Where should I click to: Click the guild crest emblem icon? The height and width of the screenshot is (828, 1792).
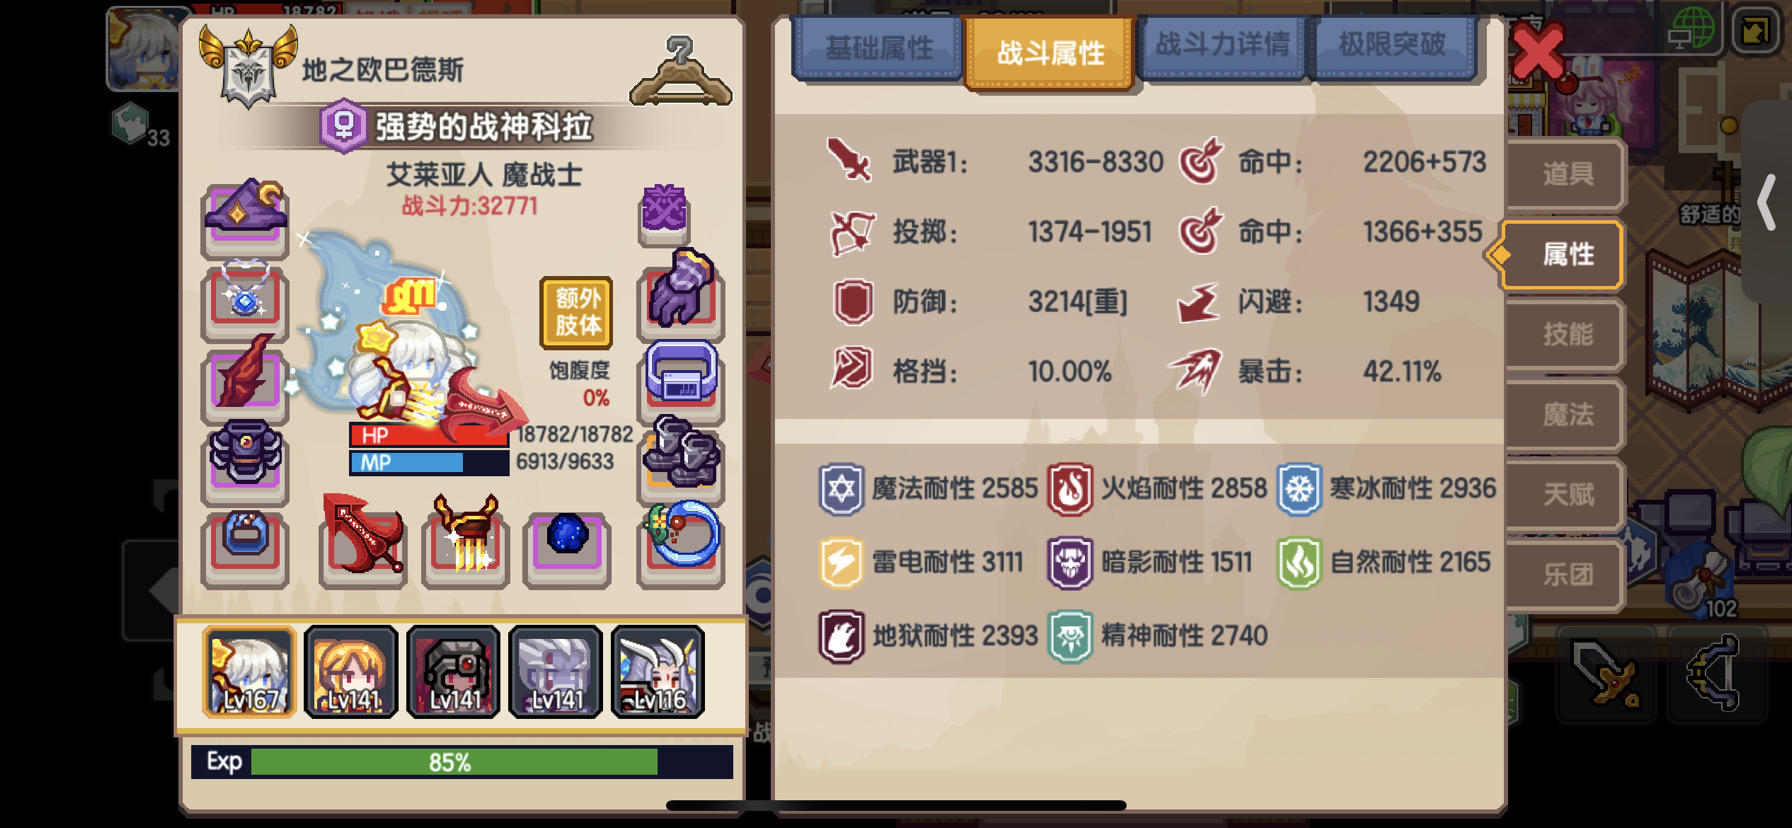(x=248, y=66)
